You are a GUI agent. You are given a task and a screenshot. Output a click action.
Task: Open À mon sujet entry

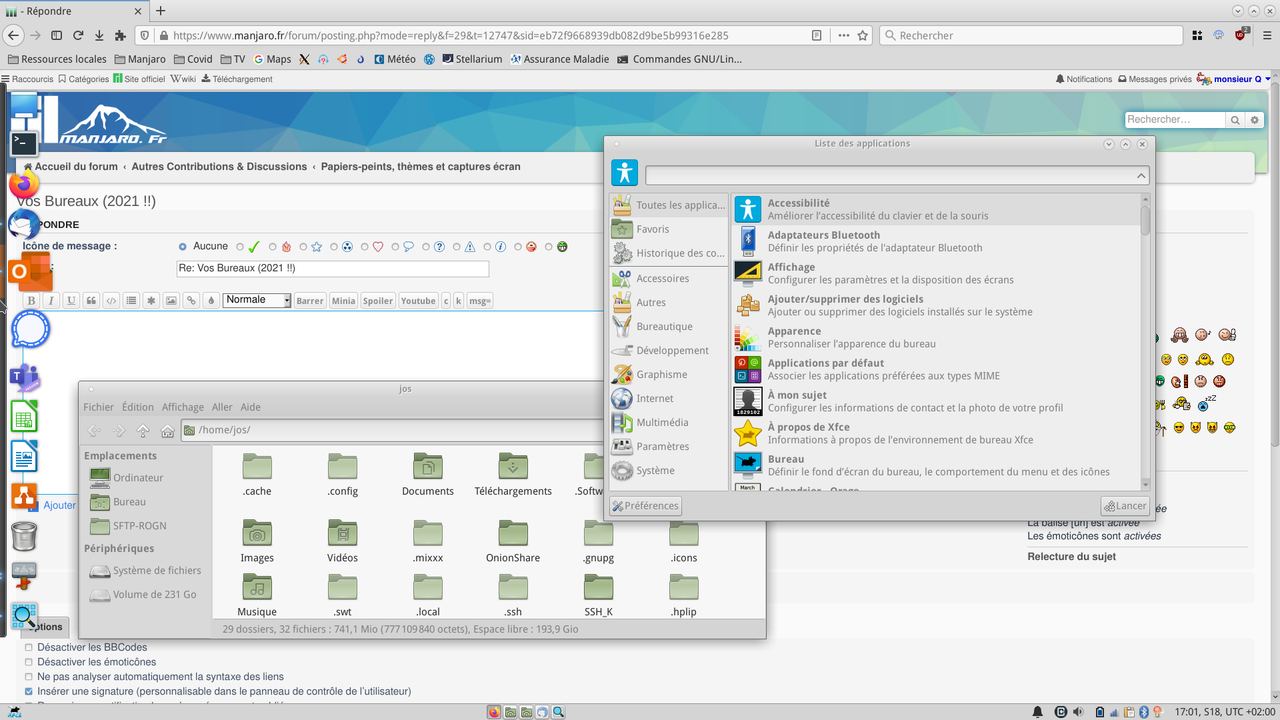[x=938, y=401]
